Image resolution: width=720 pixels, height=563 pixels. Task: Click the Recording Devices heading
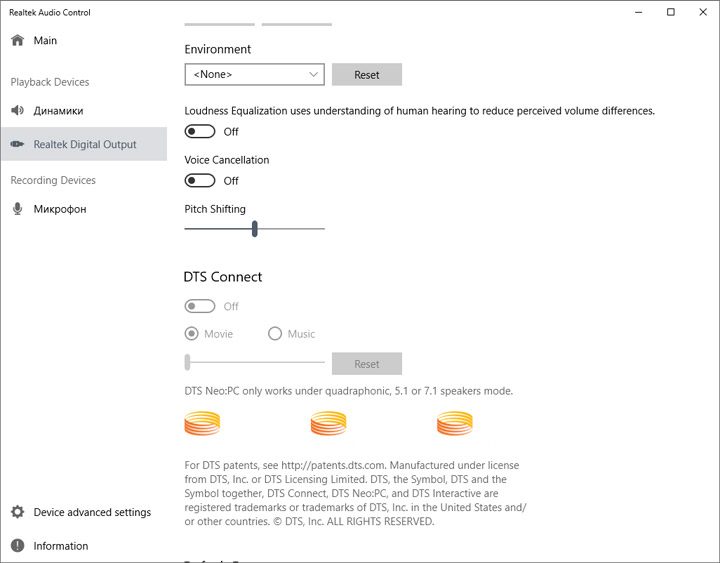[x=53, y=180]
